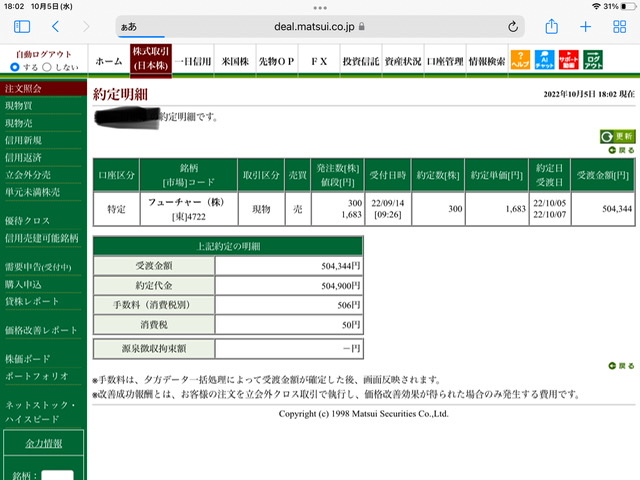
Task: Open the Safari share sheet icon
Action: point(551,26)
